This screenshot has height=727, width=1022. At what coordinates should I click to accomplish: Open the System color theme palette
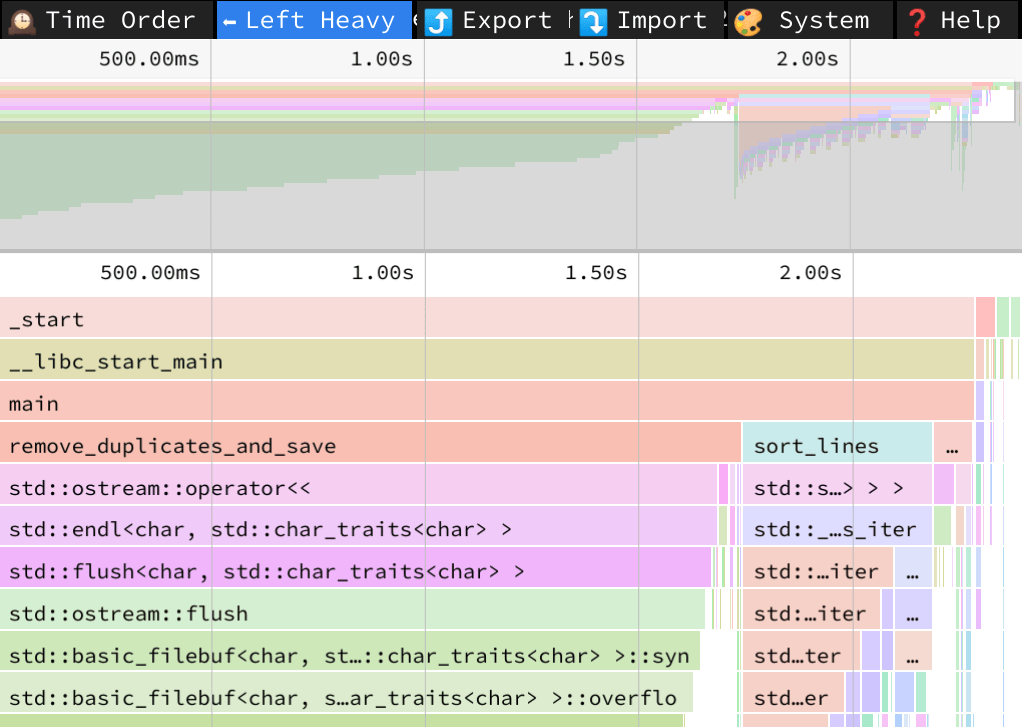pyautogui.click(x=748, y=21)
